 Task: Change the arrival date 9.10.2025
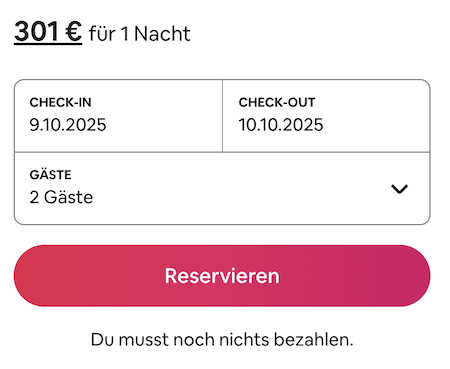68,125
